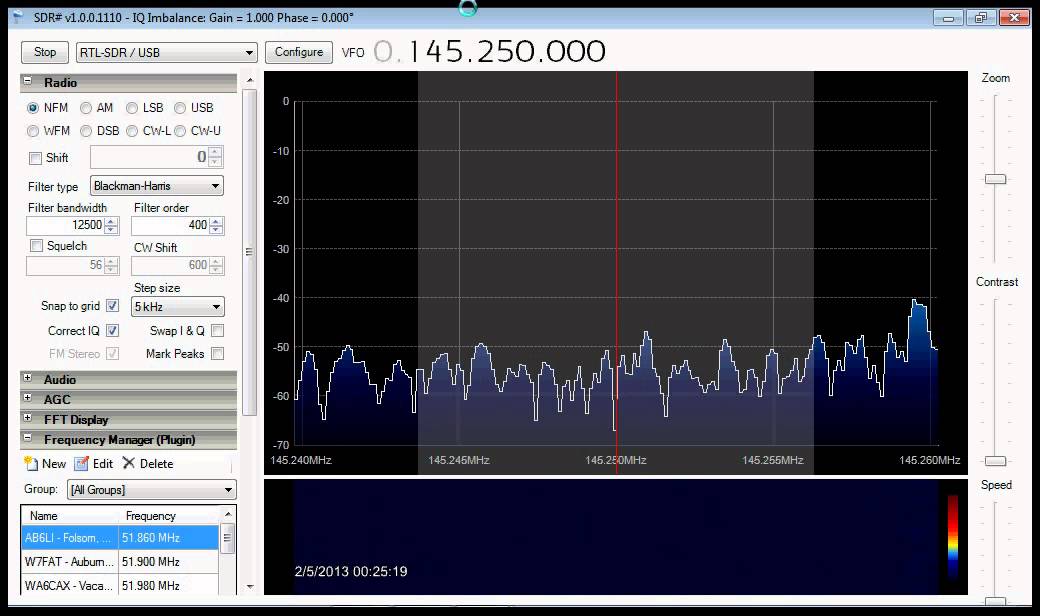Viewport: 1040px width, 616px height.
Task: Click the Filter order input field
Action: (170, 225)
